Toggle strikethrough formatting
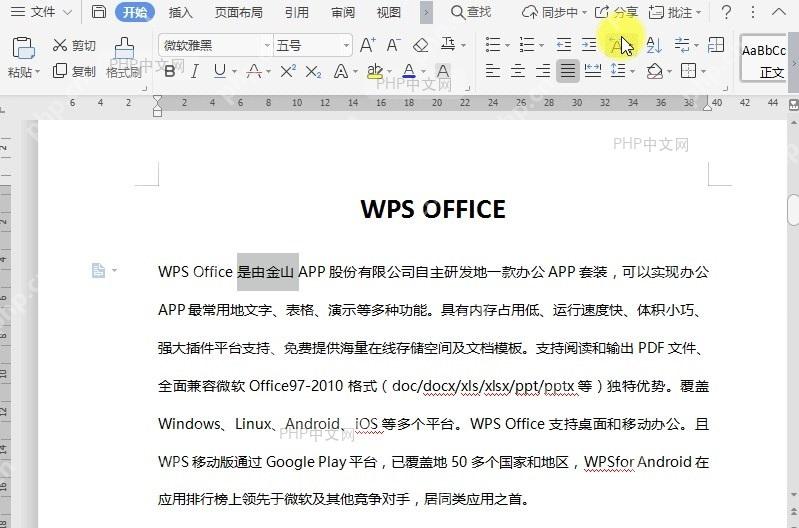The image size is (799, 528). click(254, 71)
